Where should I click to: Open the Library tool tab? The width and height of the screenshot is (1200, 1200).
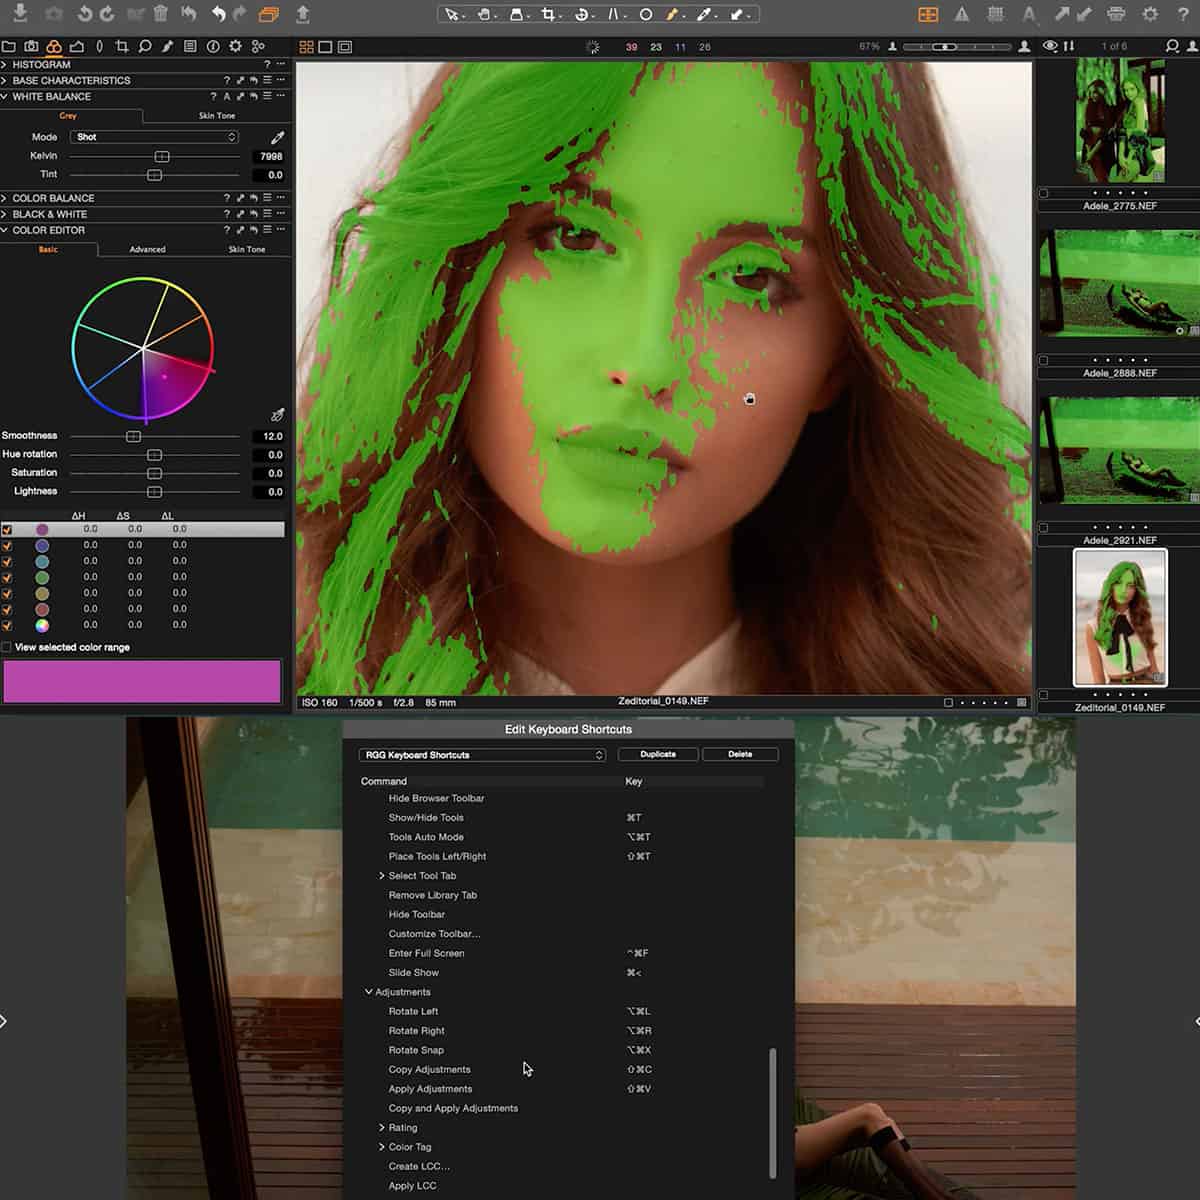pos(10,46)
